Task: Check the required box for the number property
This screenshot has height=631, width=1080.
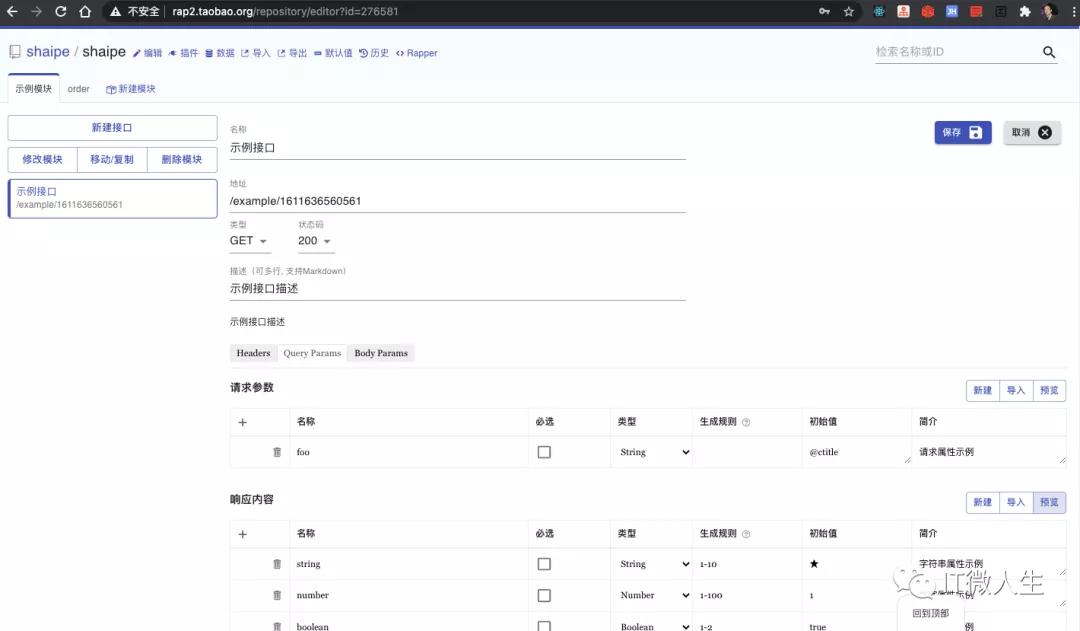Action: tap(543, 595)
